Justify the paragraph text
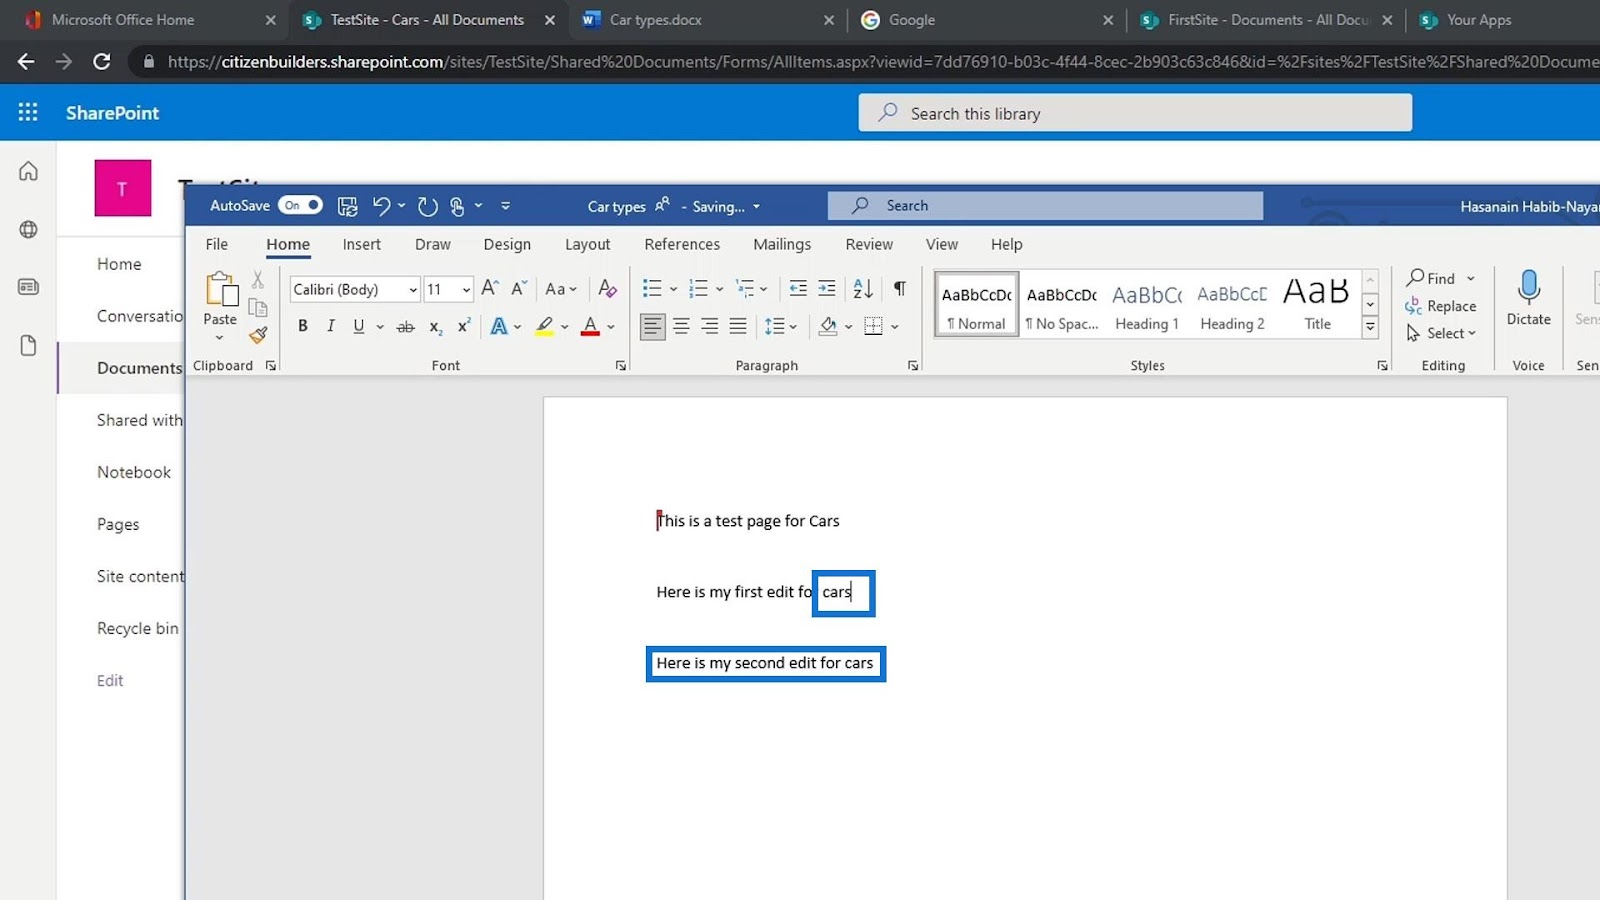 click(738, 326)
